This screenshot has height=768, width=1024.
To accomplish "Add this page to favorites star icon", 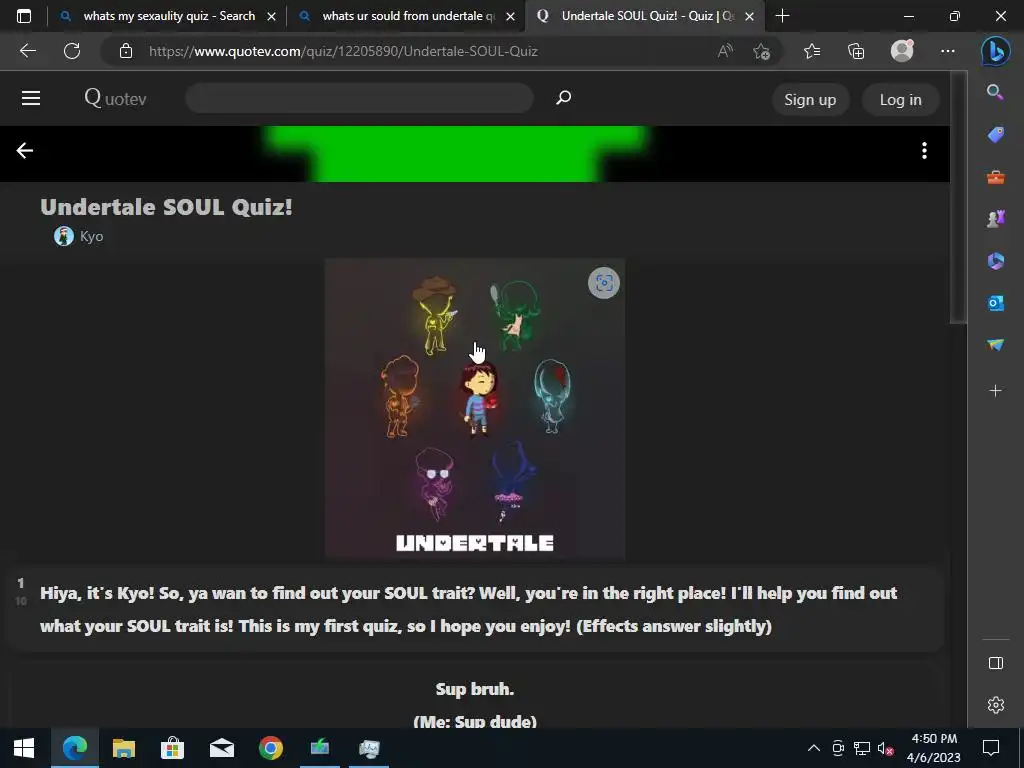I will pyautogui.click(x=761, y=51).
